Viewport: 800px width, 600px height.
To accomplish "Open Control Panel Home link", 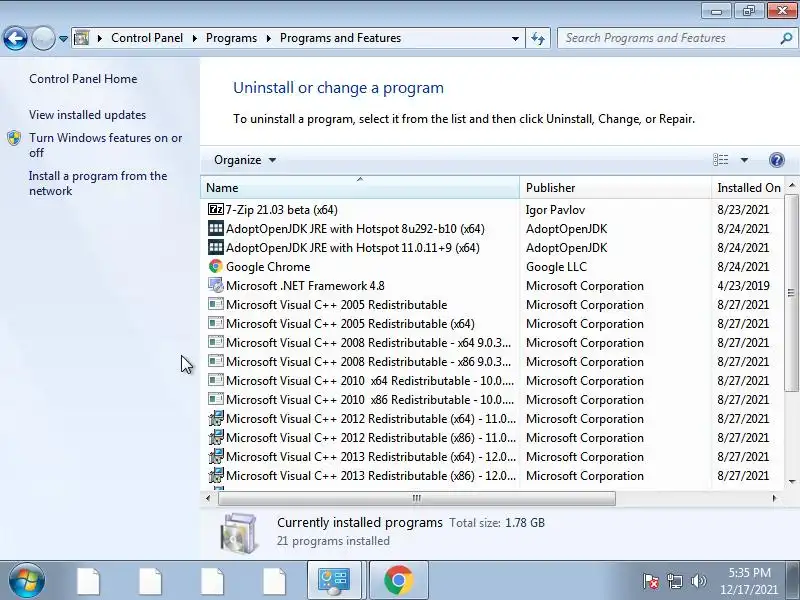I will tap(83, 79).
